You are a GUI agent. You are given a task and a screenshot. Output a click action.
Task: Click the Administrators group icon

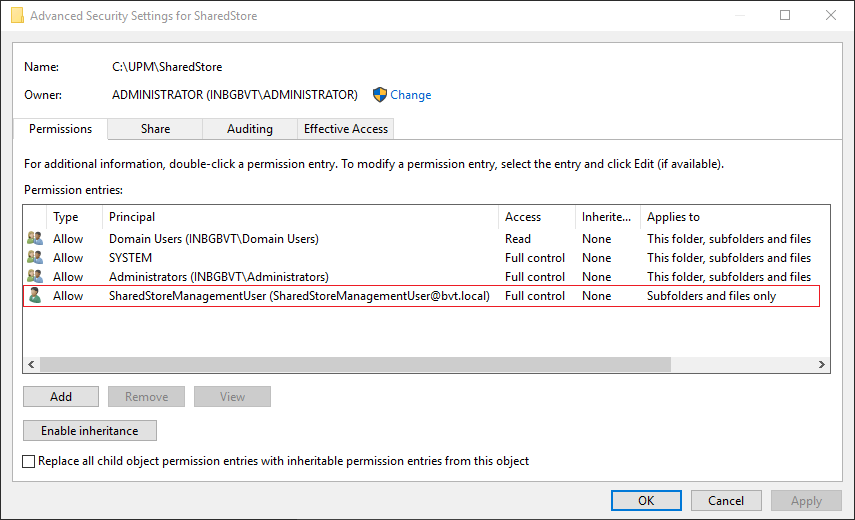point(35,277)
